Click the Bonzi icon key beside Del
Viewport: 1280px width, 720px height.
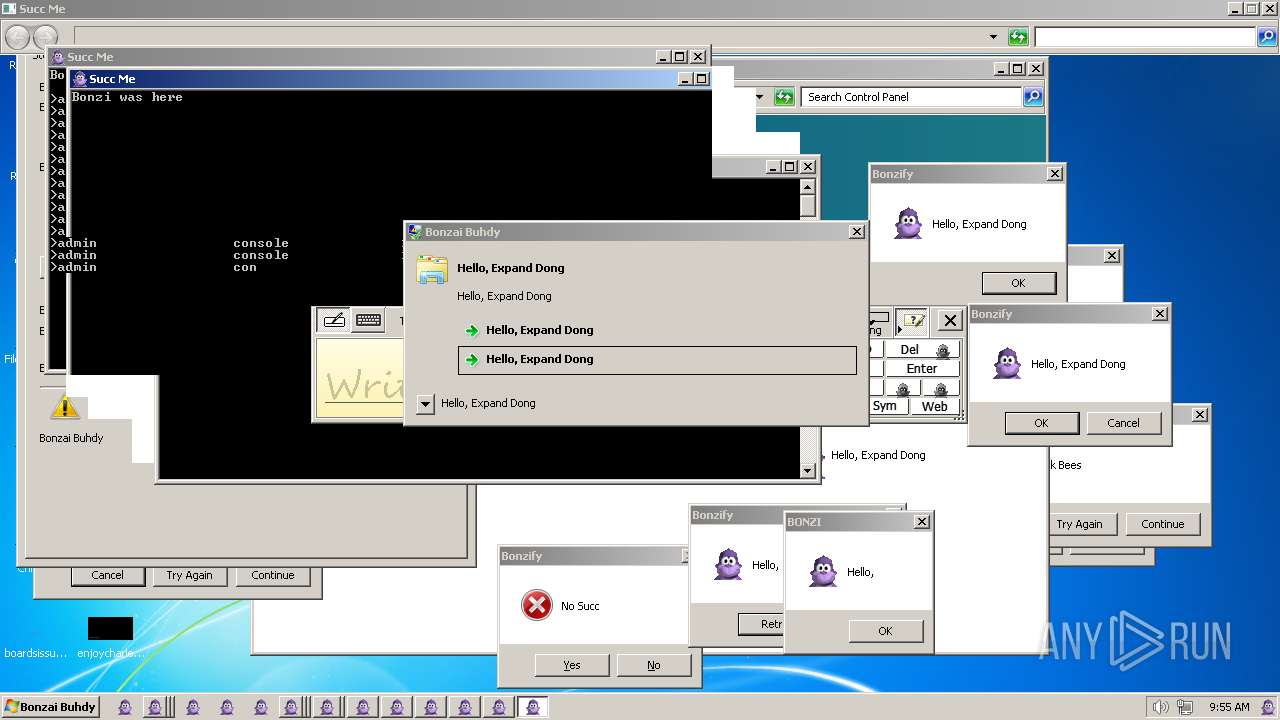[x=943, y=350]
